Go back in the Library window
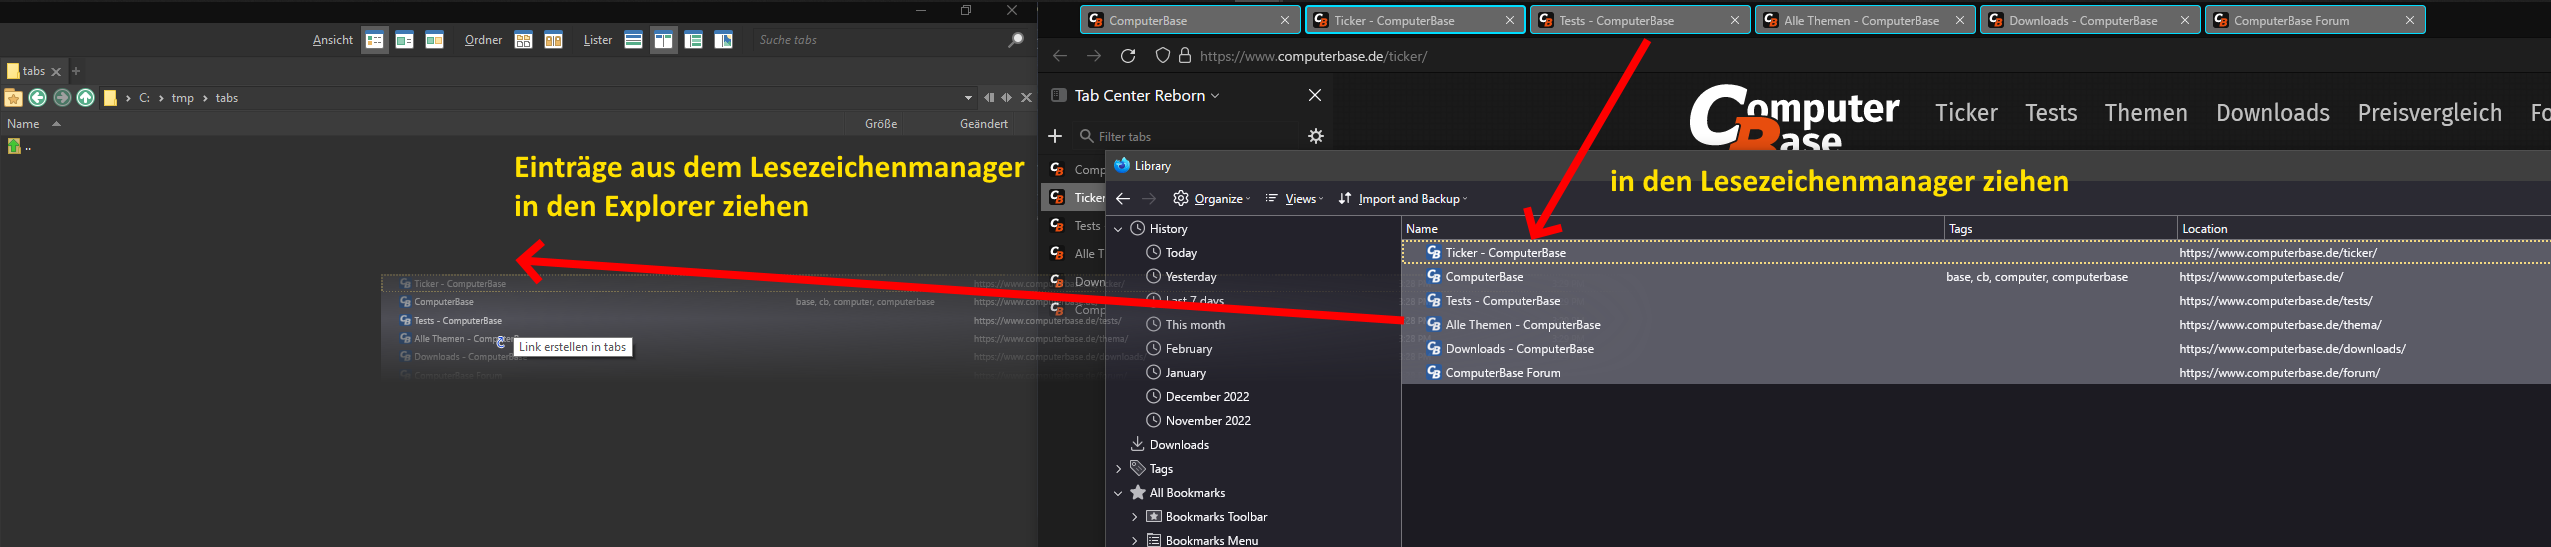2551x547 pixels. (1123, 198)
